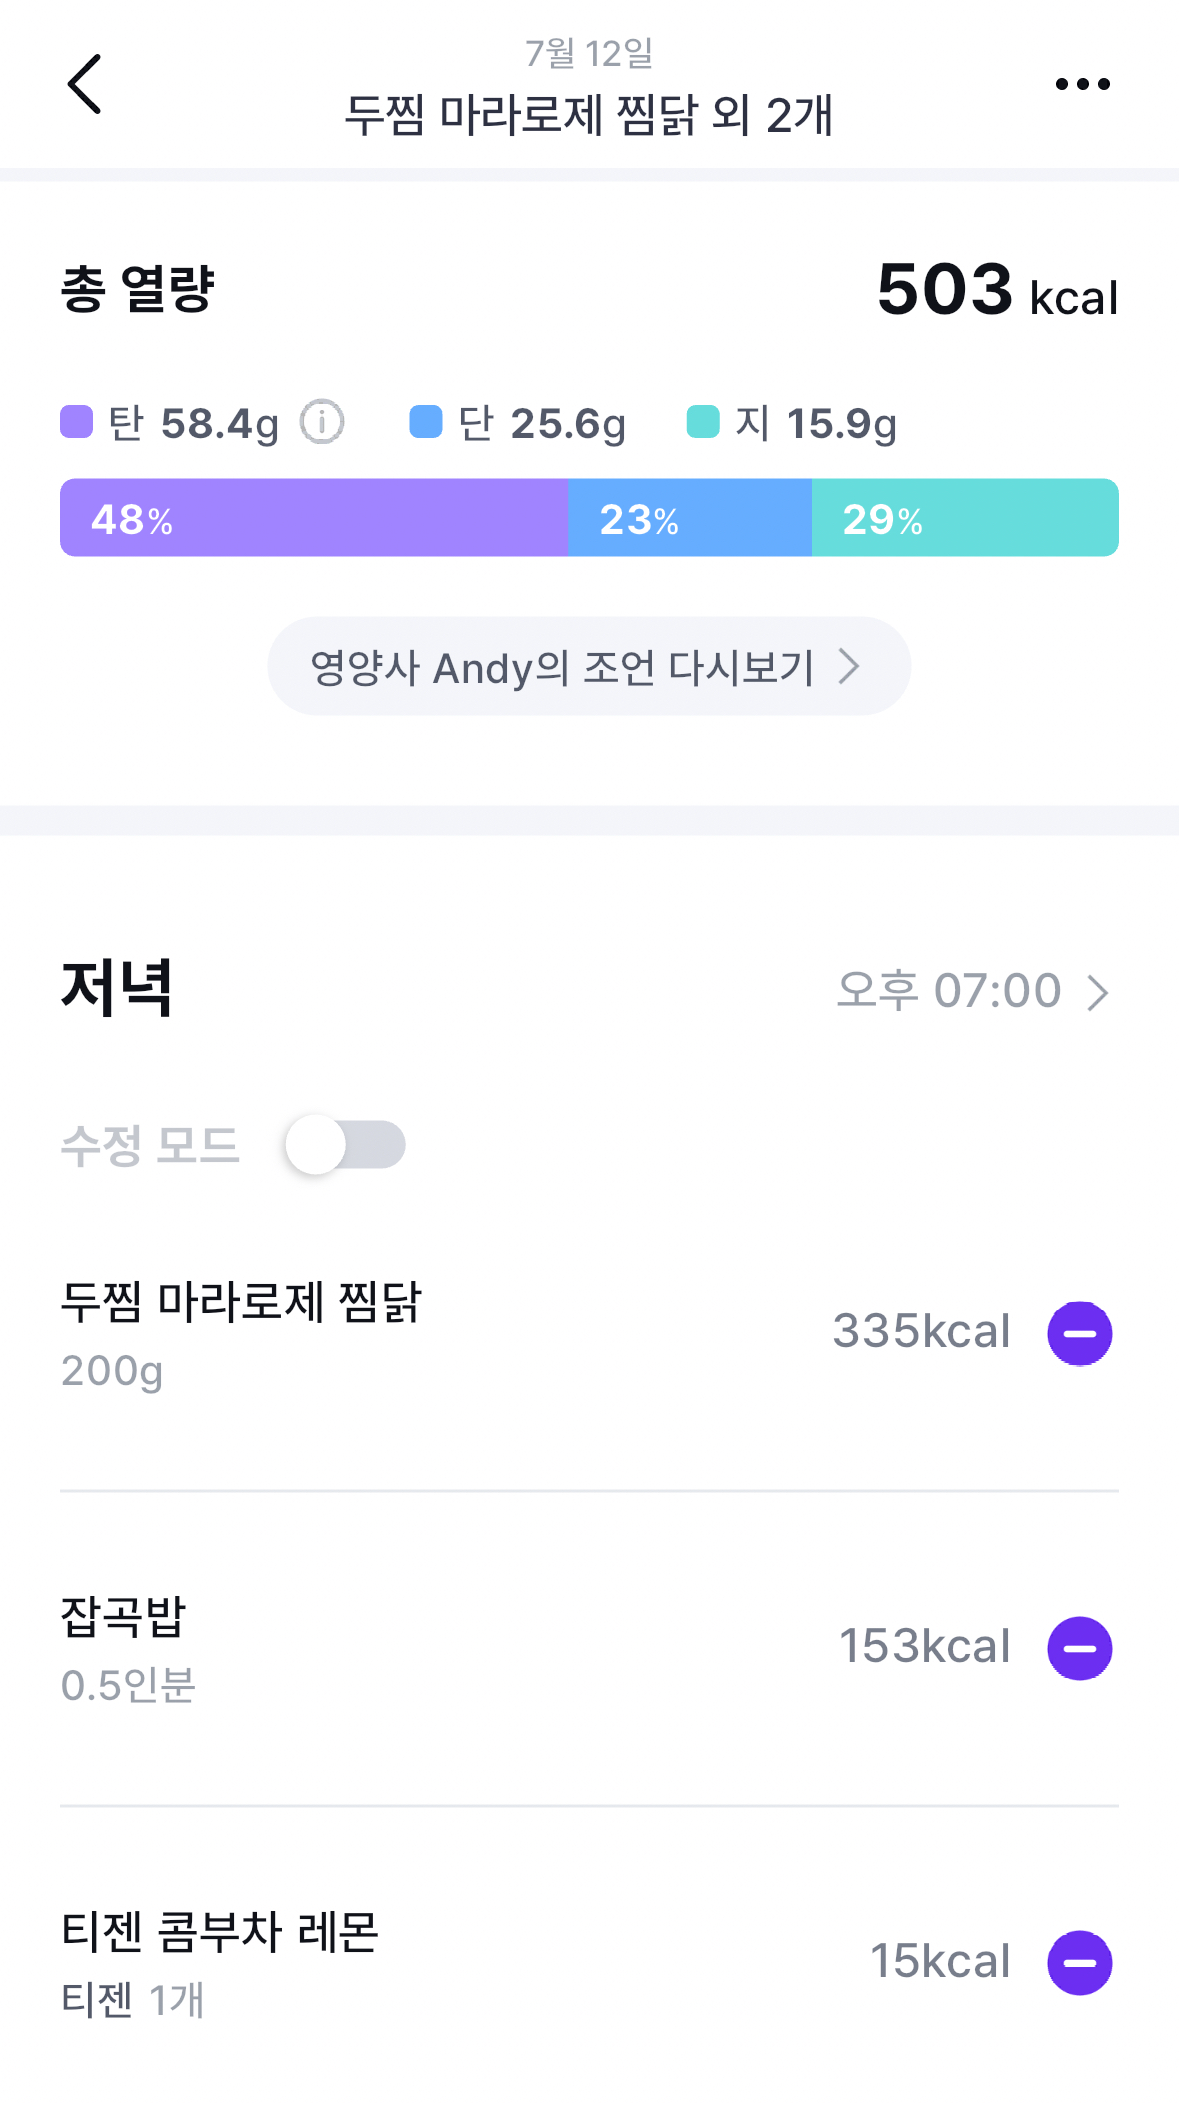1179x2103 pixels.
Task: Tap the back arrow icon
Action: point(85,85)
